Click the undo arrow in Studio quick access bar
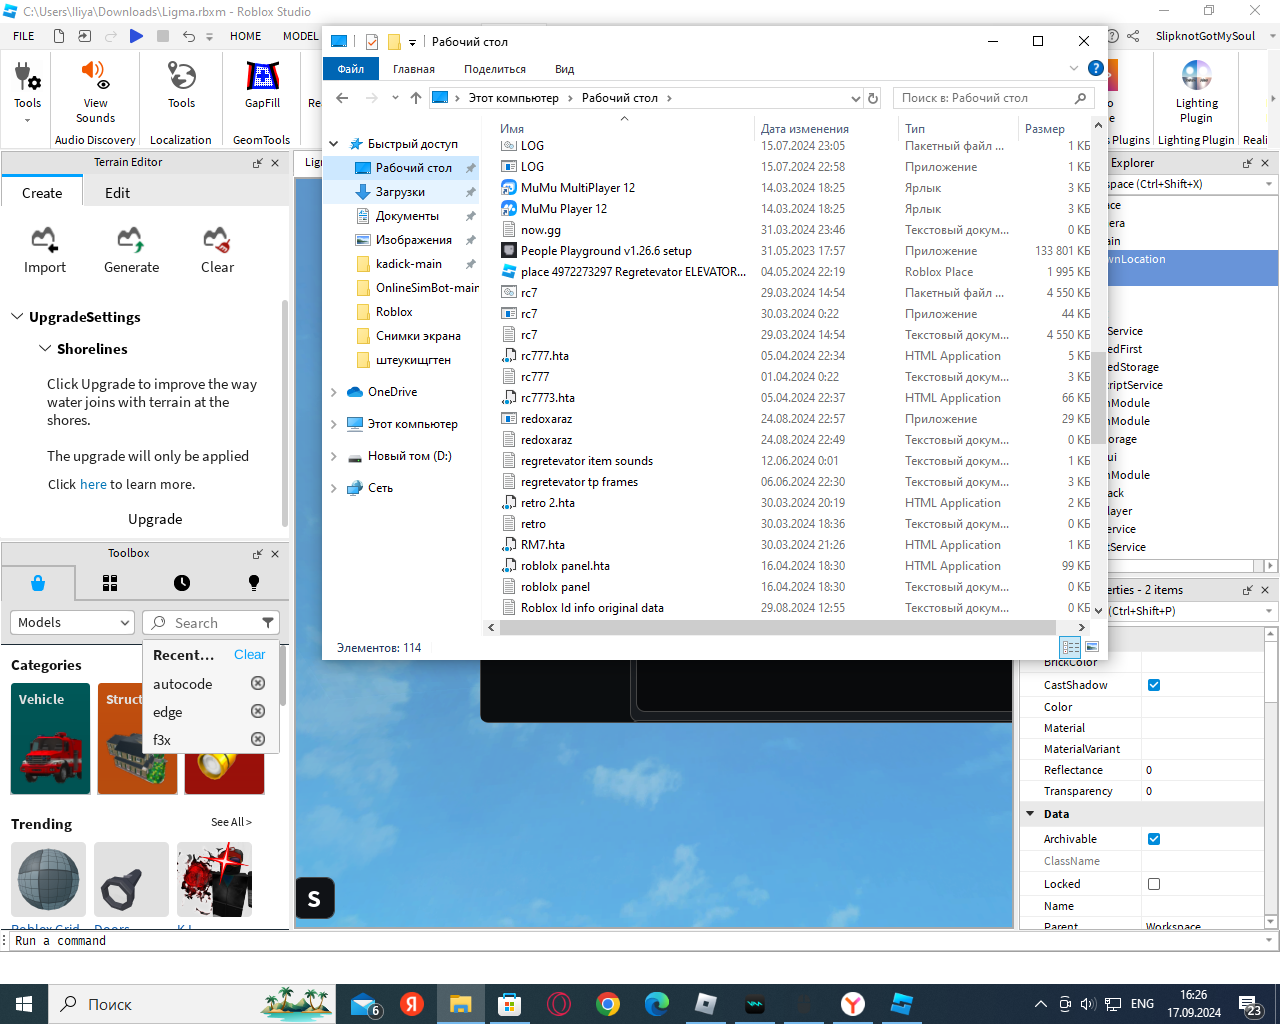 188,36
